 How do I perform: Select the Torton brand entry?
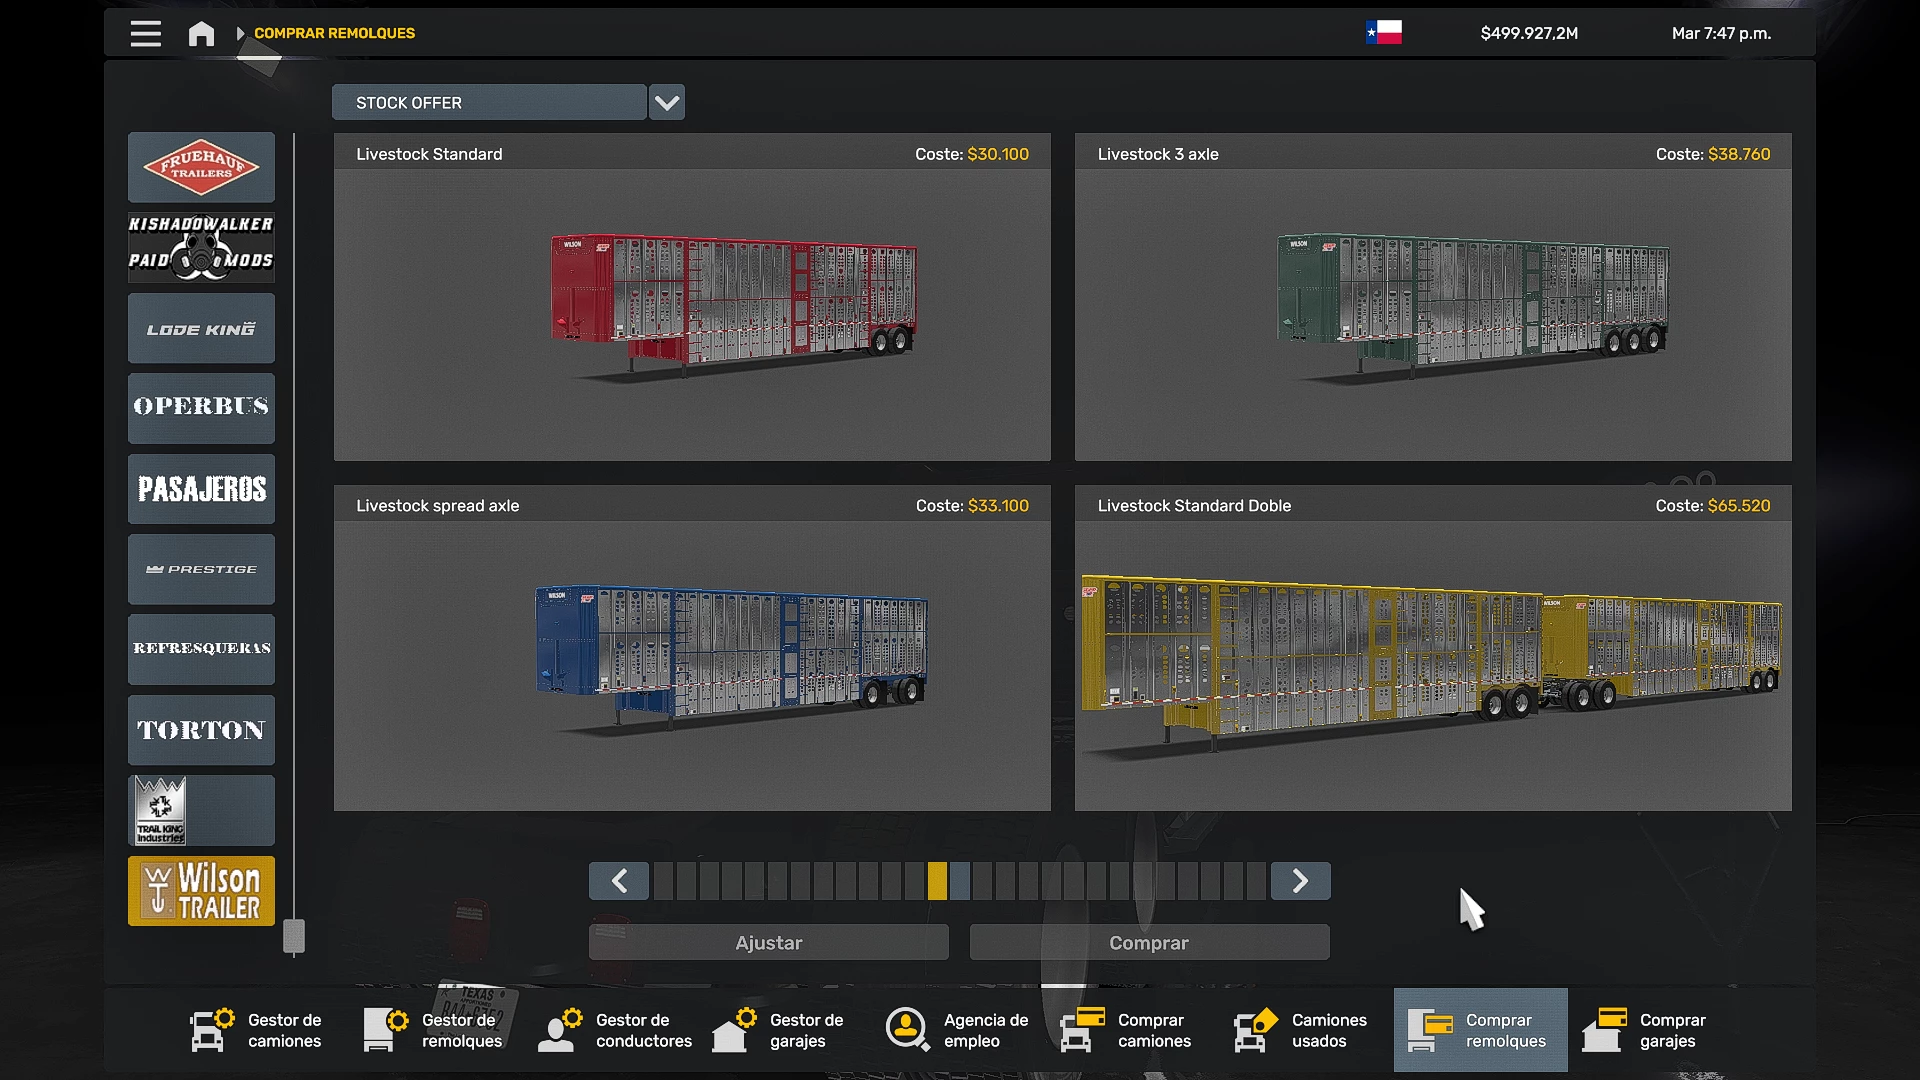[x=201, y=730]
